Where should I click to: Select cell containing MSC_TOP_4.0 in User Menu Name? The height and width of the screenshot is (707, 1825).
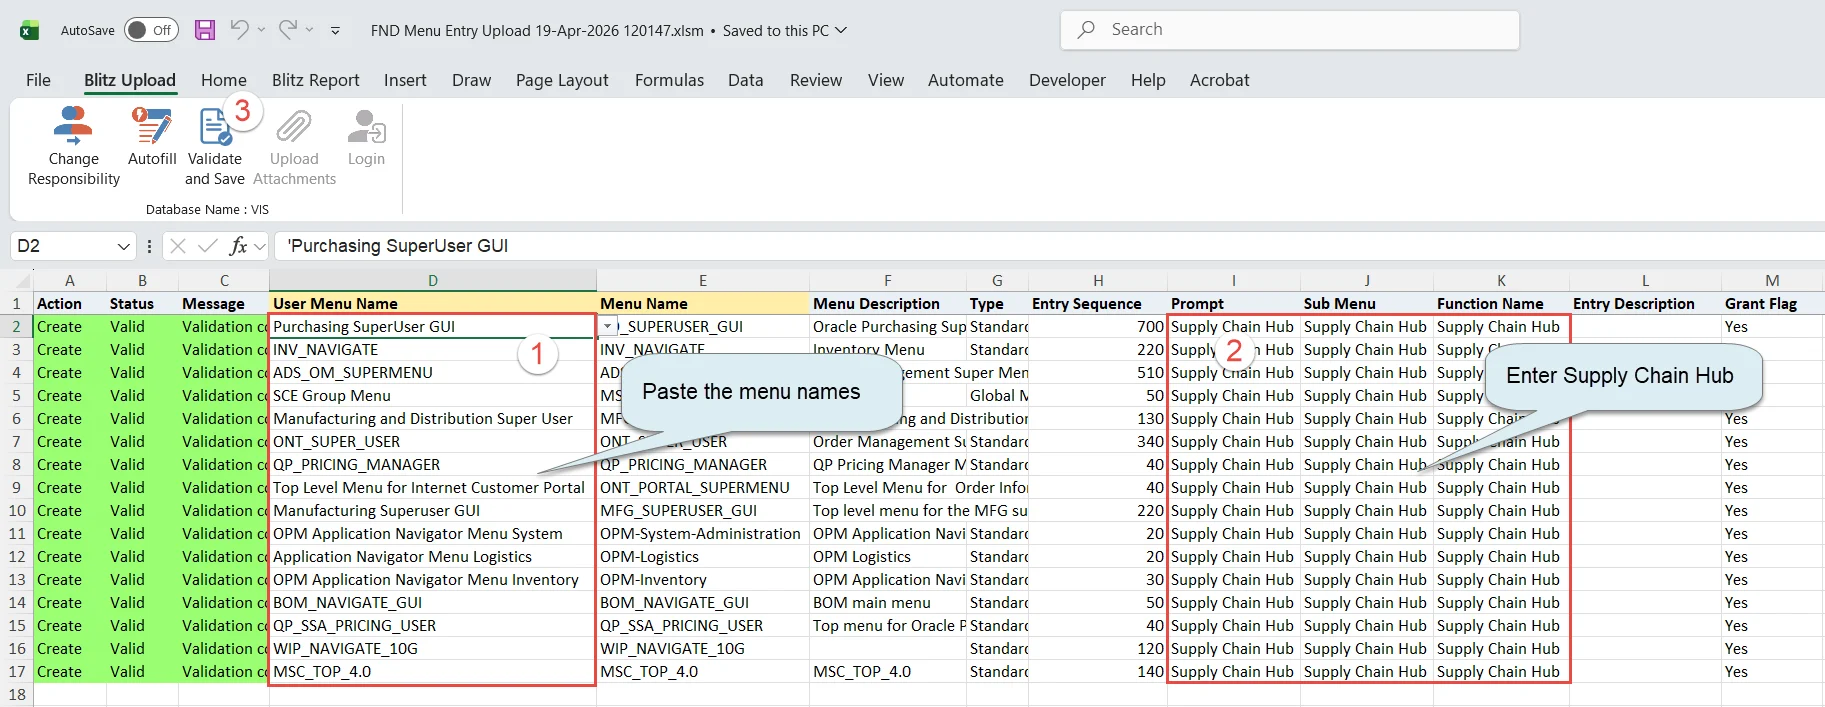tap(432, 672)
